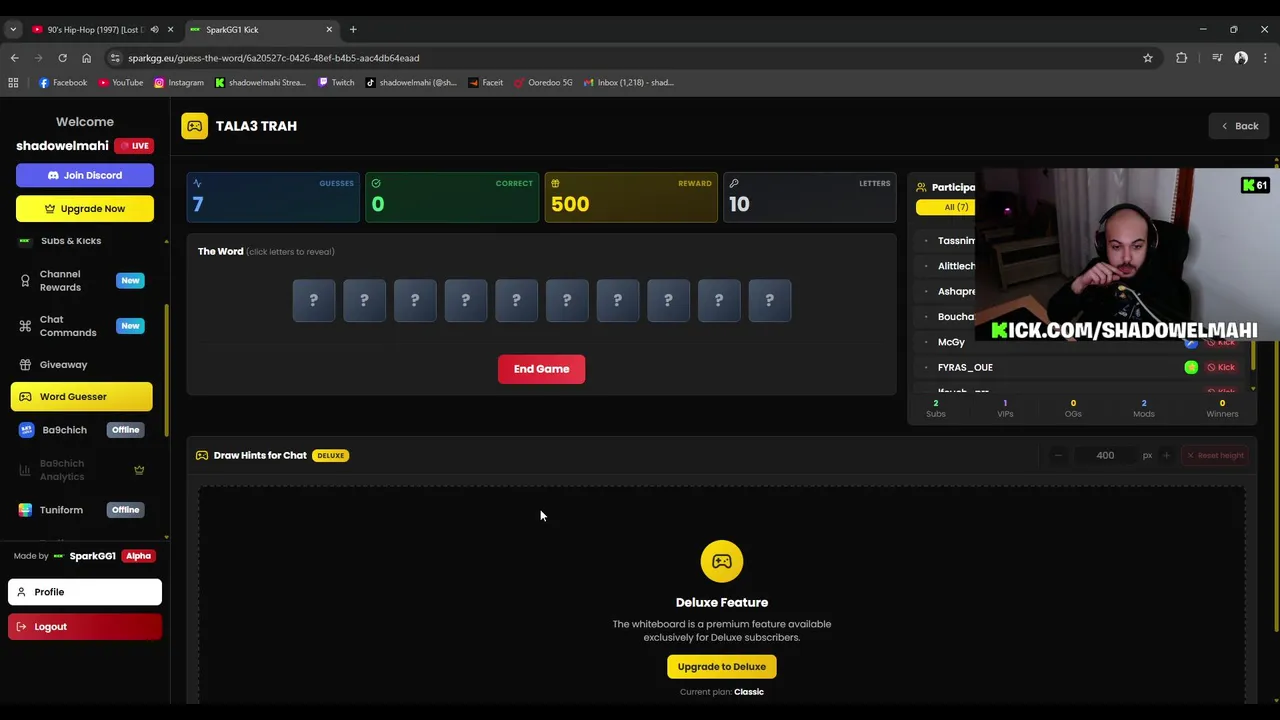
Task: Open the shadowelmahi TikTok bookmark
Action: [x=411, y=83]
